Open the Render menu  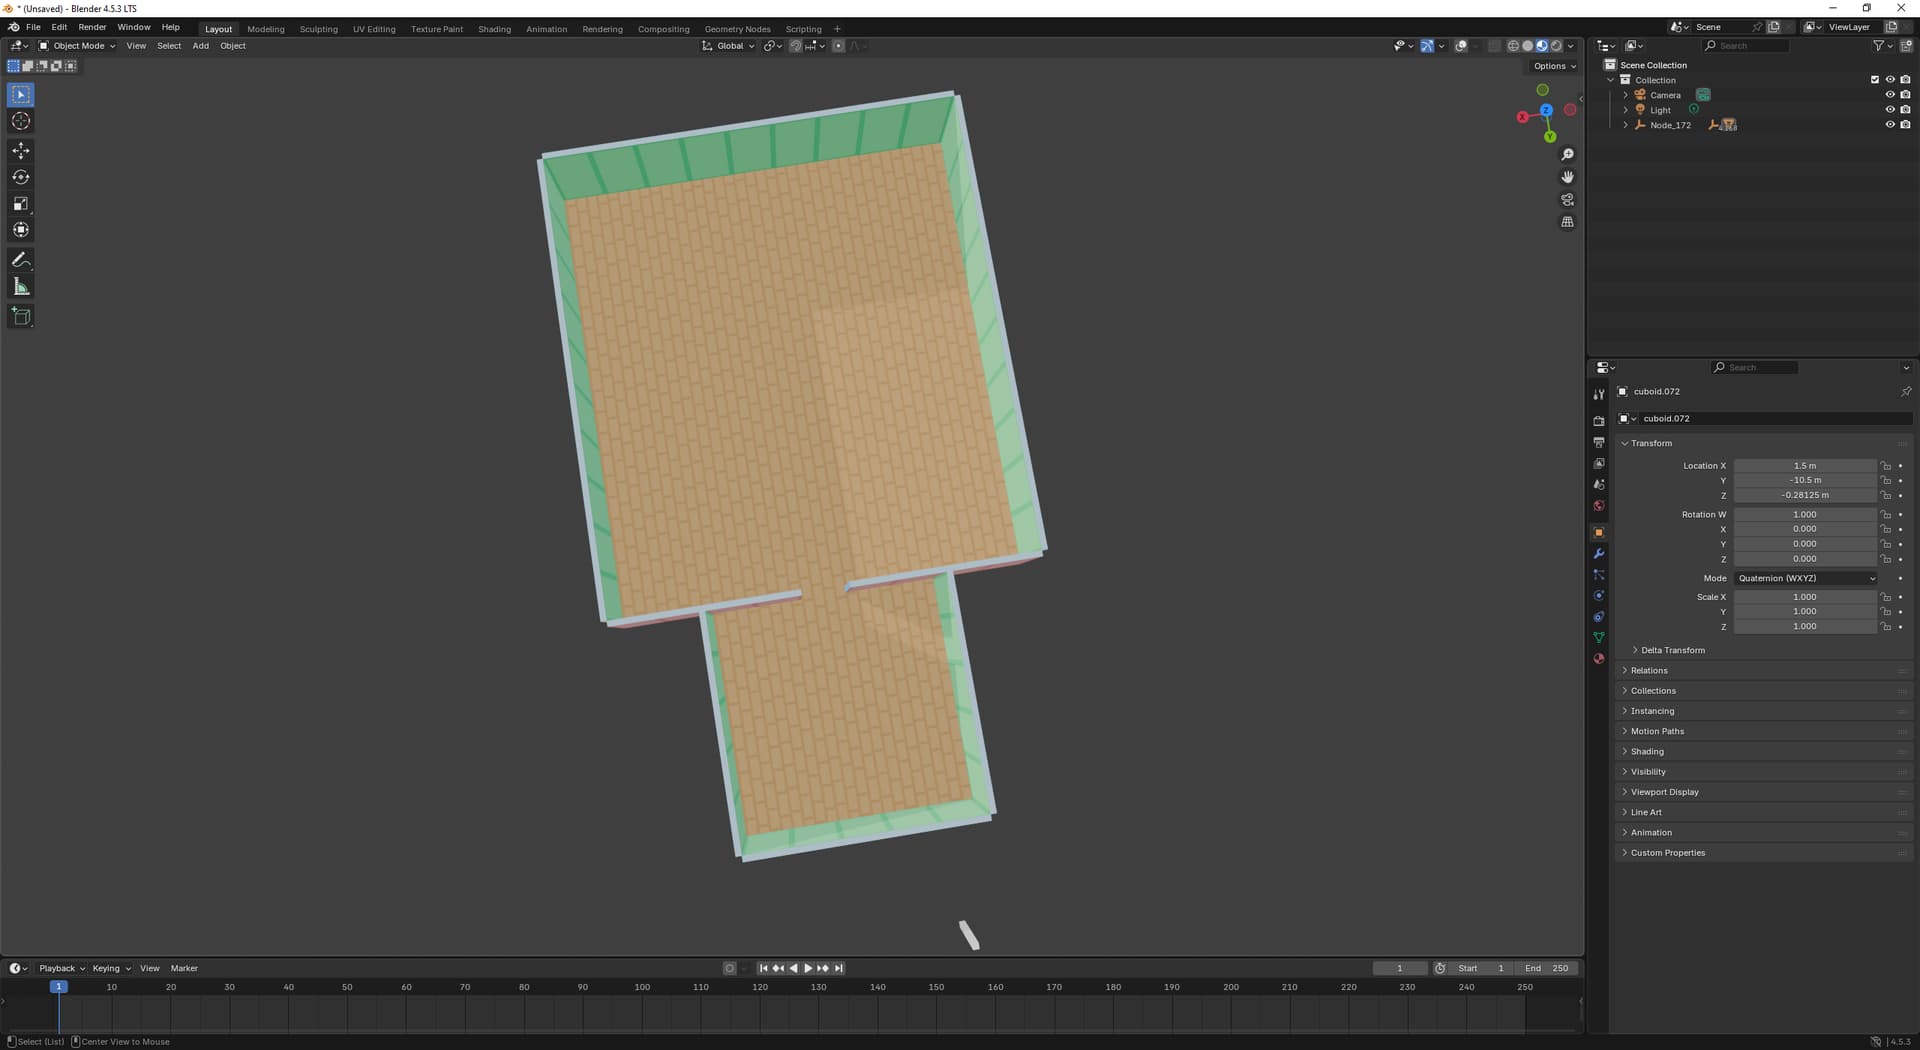click(x=92, y=27)
